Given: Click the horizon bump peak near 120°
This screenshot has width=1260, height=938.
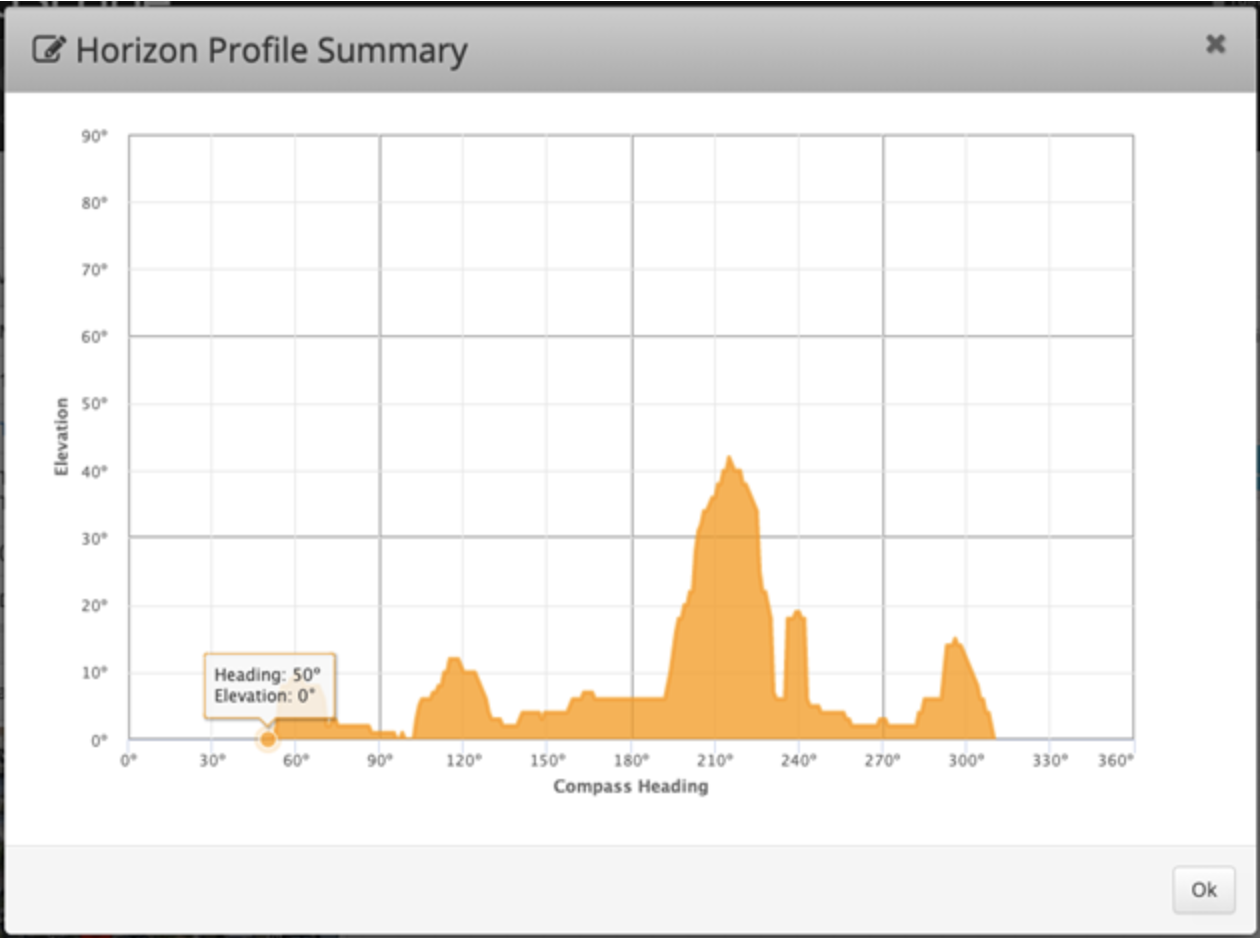Looking at the screenshot, I should pyautogui.click(x=454, y=662).
